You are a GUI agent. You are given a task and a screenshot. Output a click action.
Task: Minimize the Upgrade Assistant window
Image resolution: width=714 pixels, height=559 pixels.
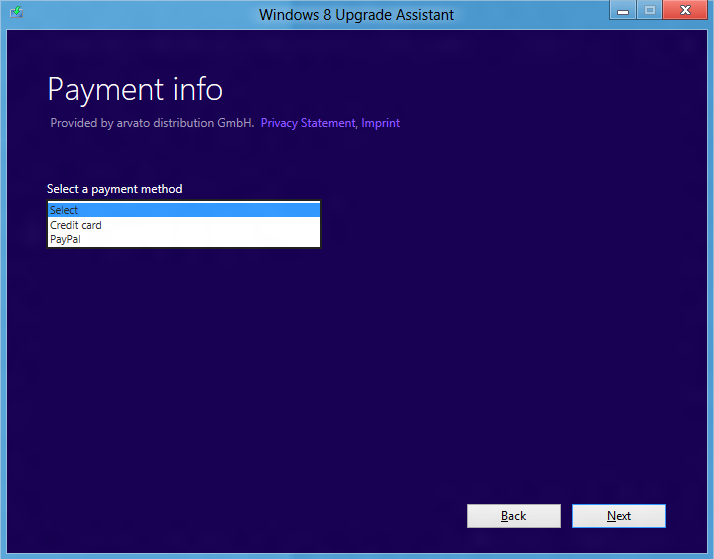click(623, 11)
